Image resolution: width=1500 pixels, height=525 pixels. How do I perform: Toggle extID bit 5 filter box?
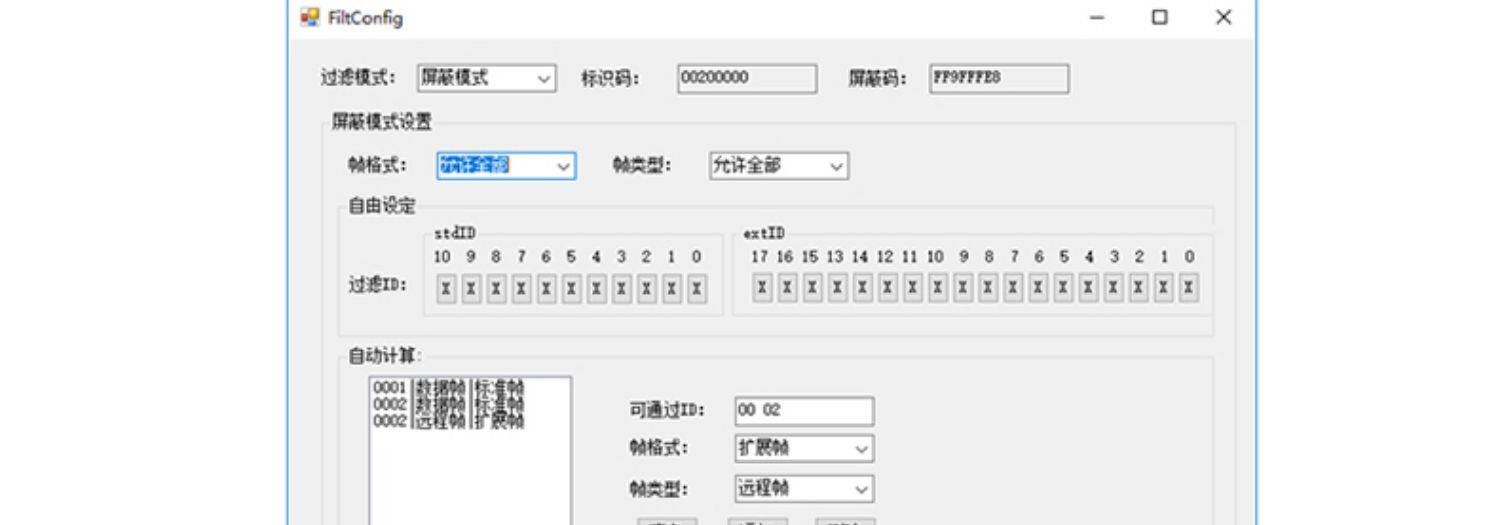(1063, 289)
